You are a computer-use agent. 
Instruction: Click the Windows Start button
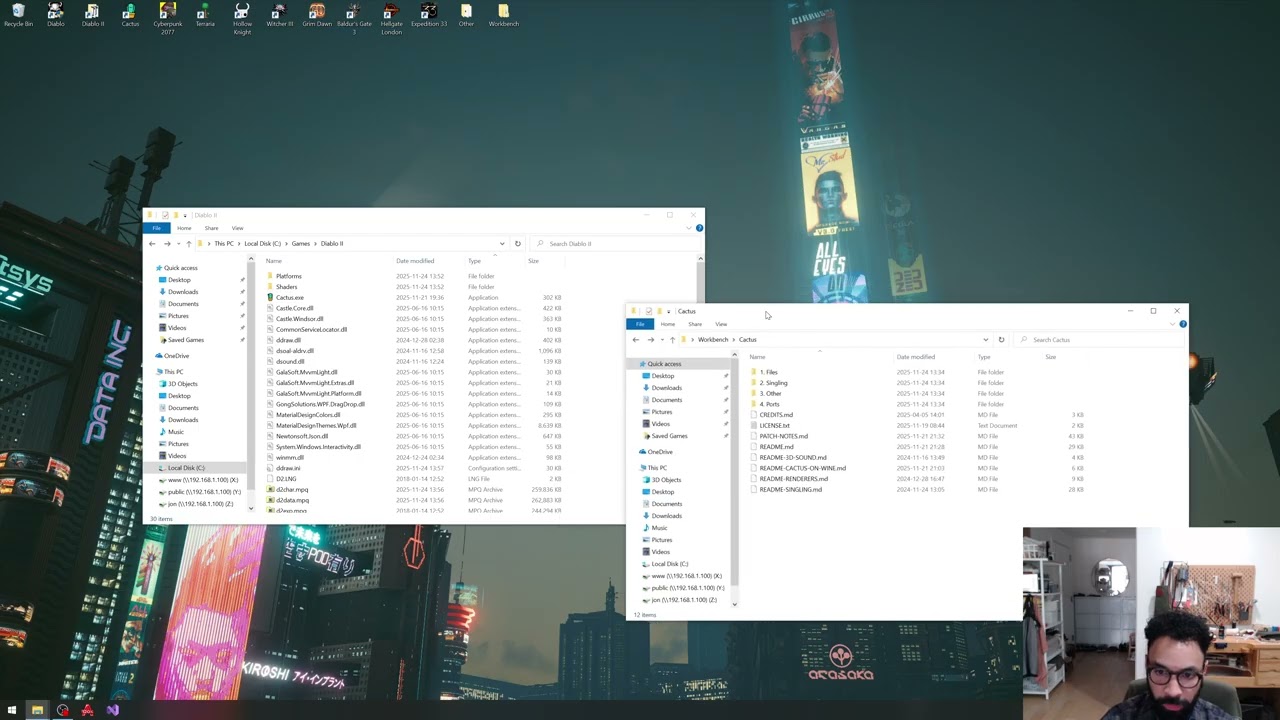pyautogui.click(x=12, y=710)
